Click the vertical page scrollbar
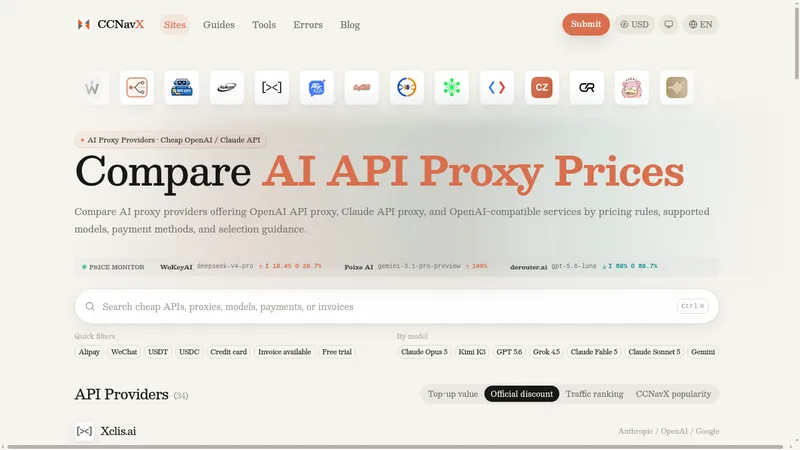The width and height of the screenshot is (800, 450). point(796,41)
